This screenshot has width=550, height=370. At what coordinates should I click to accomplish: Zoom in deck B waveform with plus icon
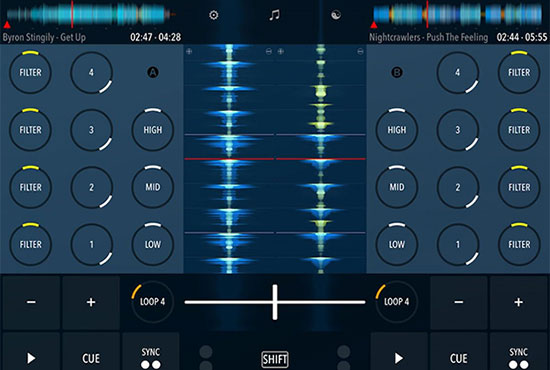pos(281,52)
